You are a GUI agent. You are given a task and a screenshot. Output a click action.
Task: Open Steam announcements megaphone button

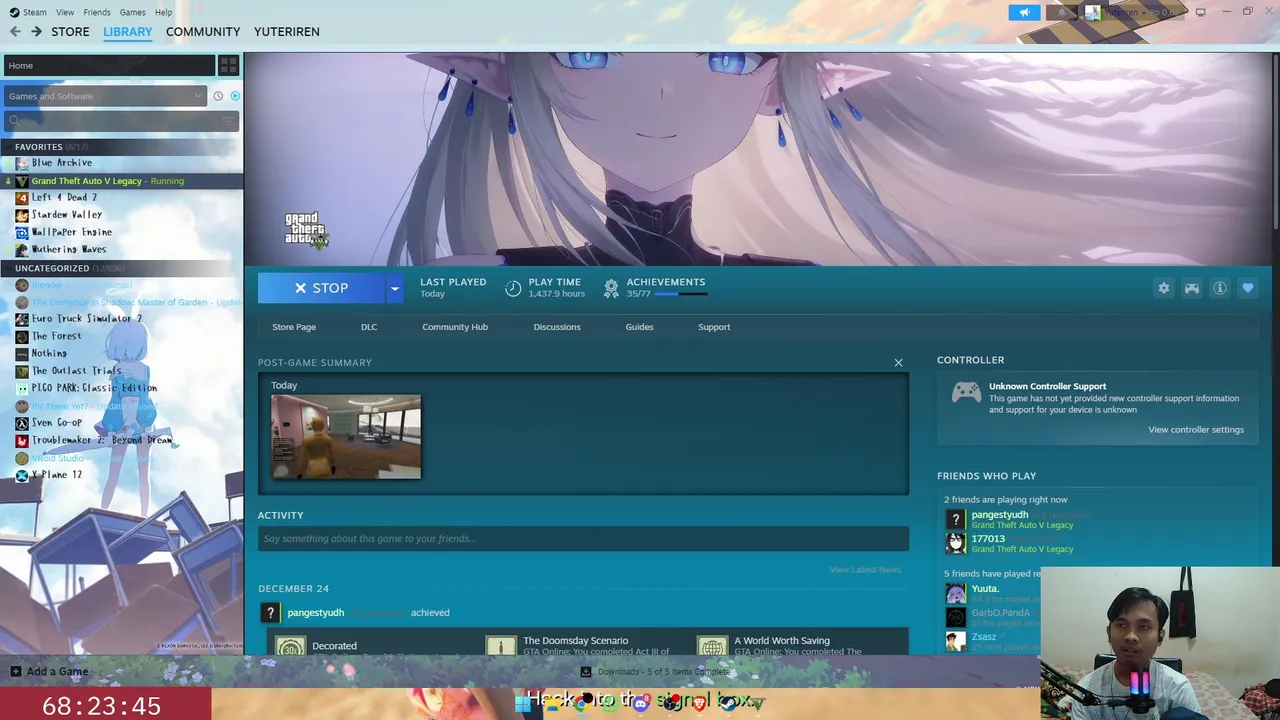[1024, 12]
